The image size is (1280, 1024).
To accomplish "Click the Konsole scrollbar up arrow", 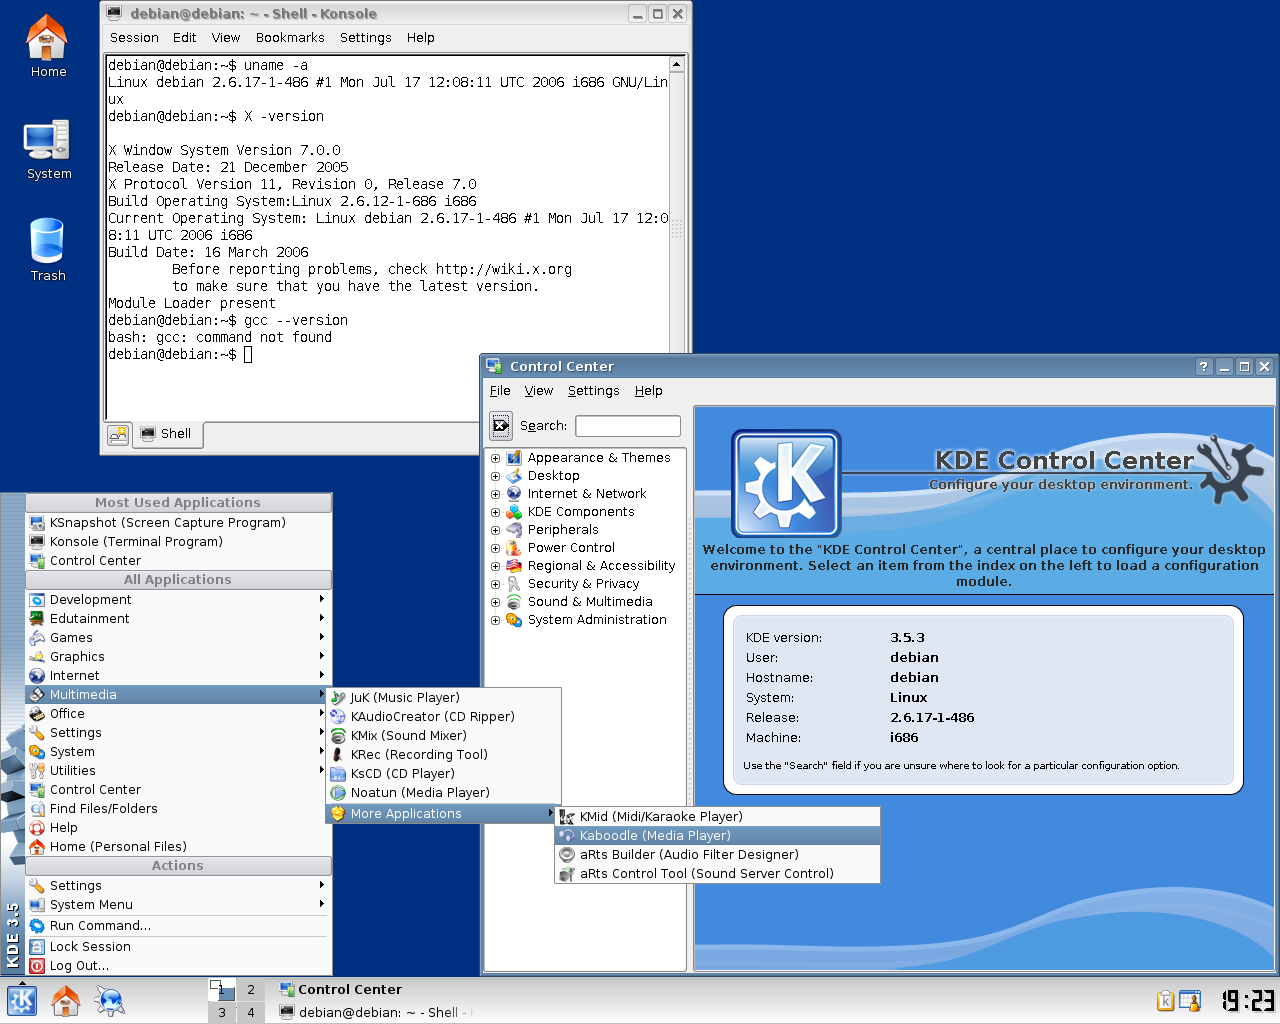I will pos(677,65).
